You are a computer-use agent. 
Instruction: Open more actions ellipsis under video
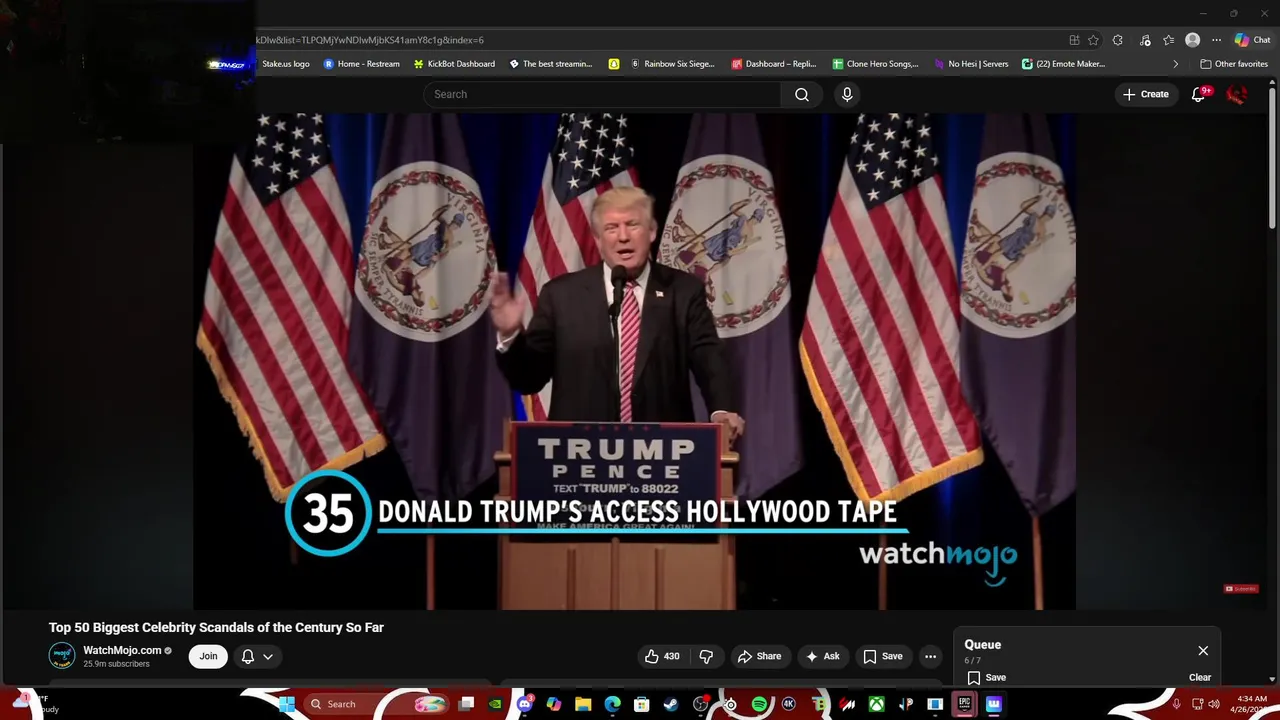click(930, 656)
